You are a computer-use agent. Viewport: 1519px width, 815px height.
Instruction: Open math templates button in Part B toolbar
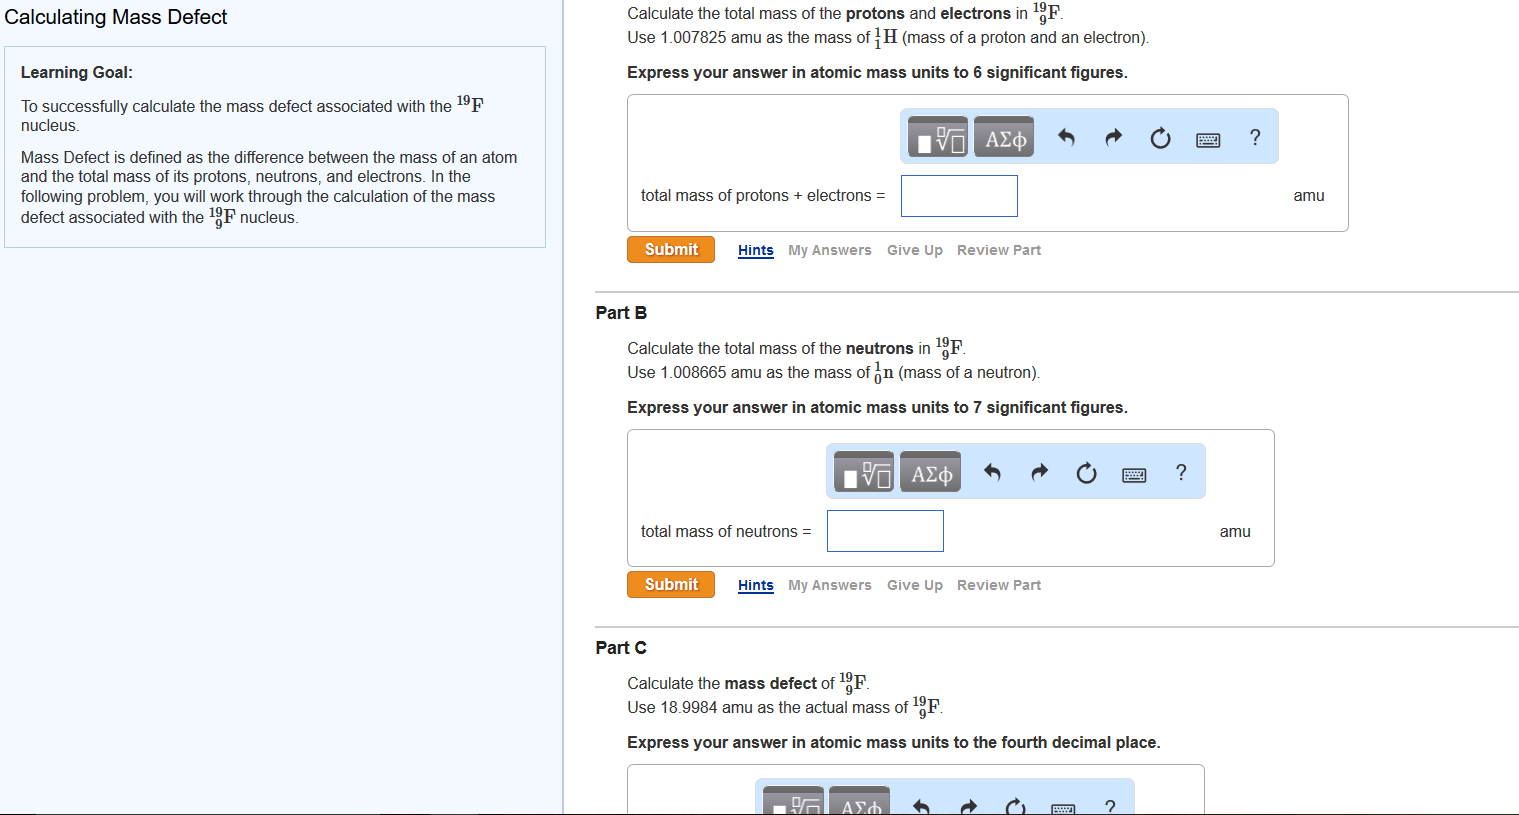tap(863, 472)
